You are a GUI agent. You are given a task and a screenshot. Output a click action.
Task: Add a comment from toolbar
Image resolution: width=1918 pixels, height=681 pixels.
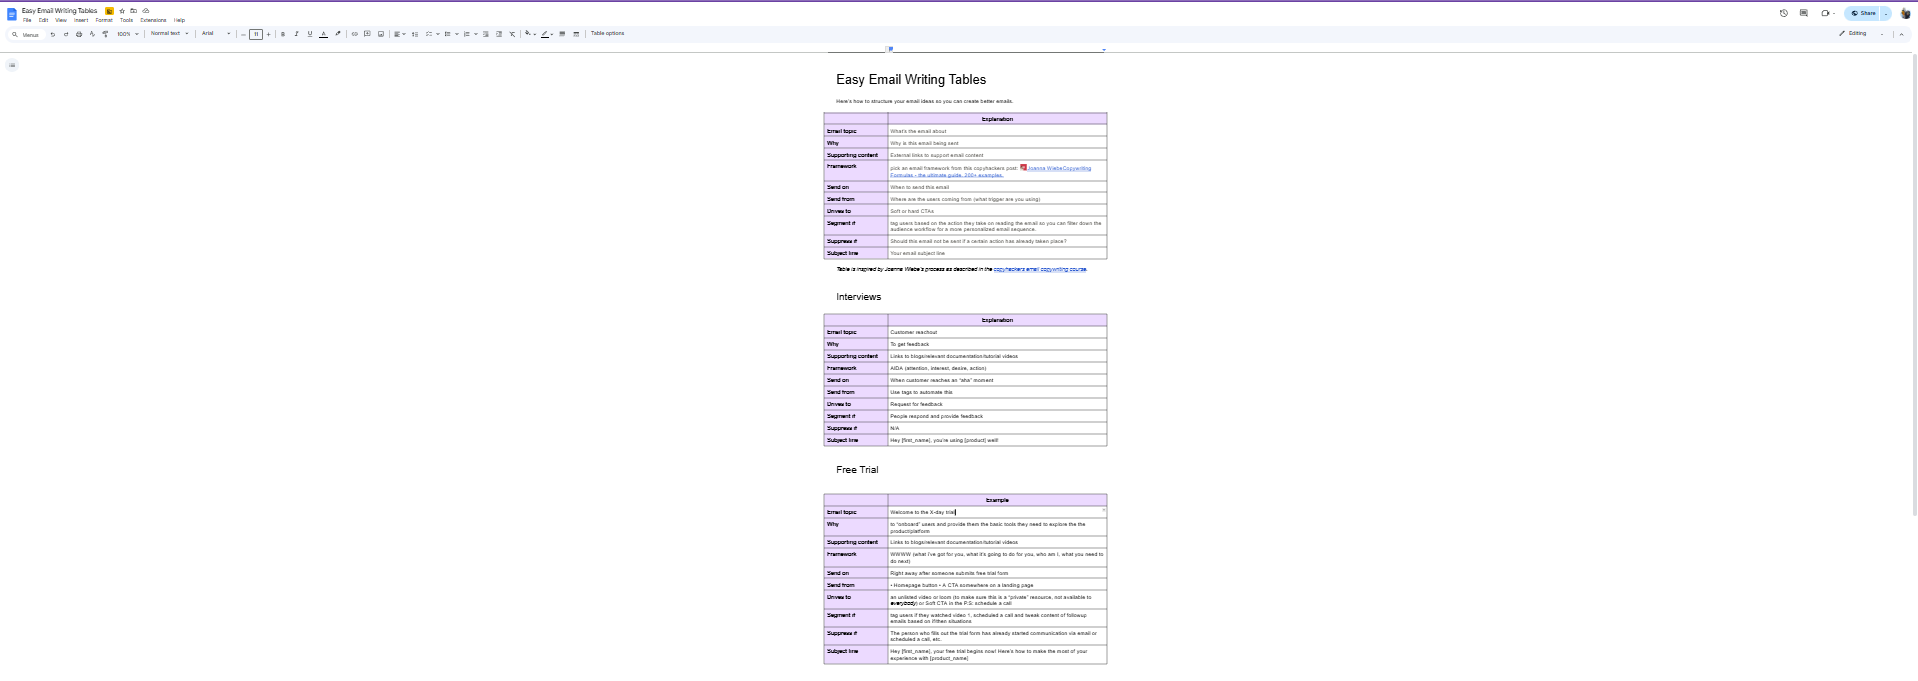tap(367, 34)
